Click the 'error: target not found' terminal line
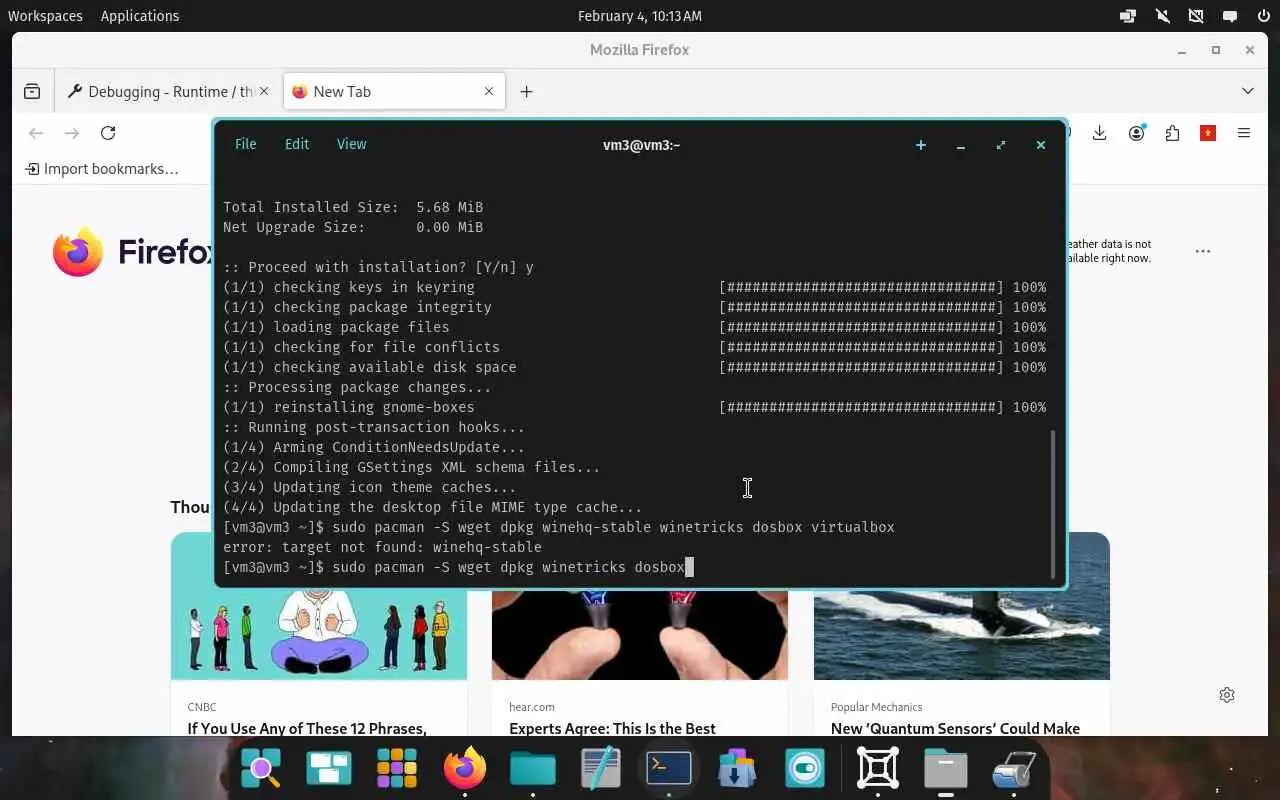The image size is (1280, 800). pos(382,547)
